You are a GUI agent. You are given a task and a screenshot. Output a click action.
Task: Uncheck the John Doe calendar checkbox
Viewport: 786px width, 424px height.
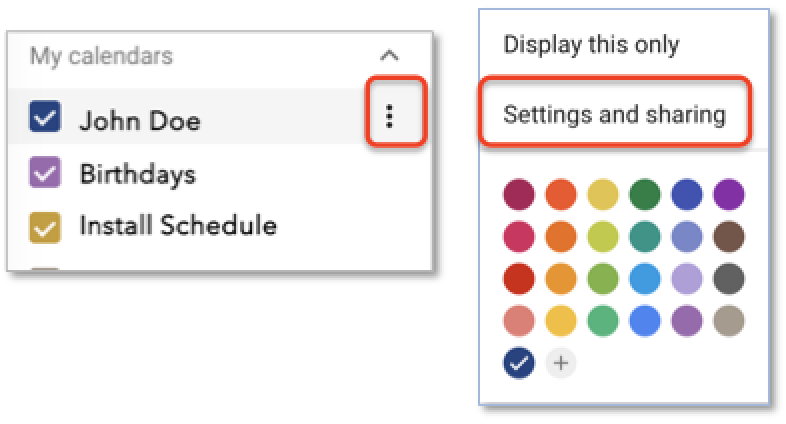tap(45, 117)
